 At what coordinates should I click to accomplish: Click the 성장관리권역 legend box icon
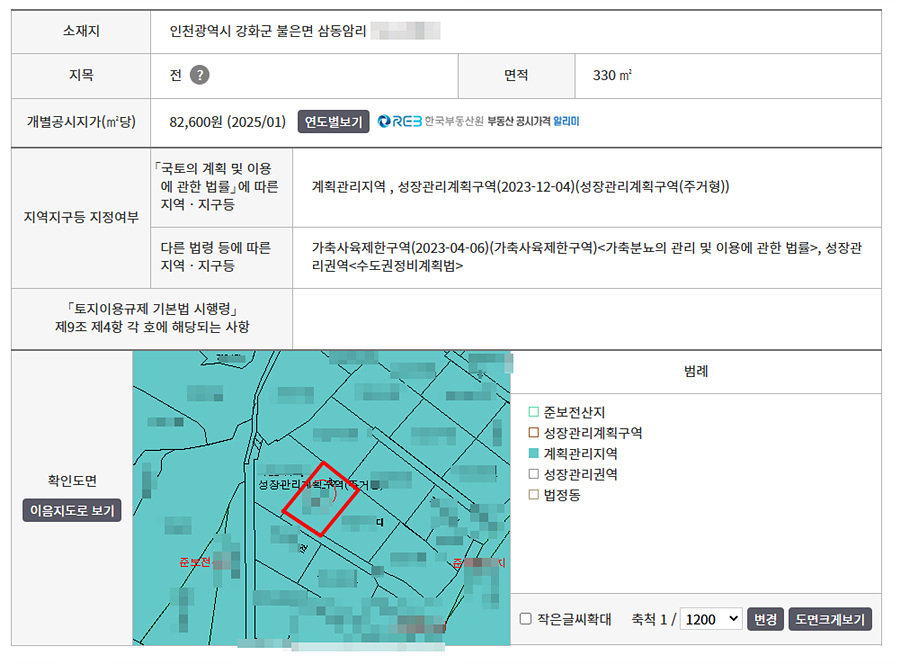pyautogui.click(x=533, y=474)
